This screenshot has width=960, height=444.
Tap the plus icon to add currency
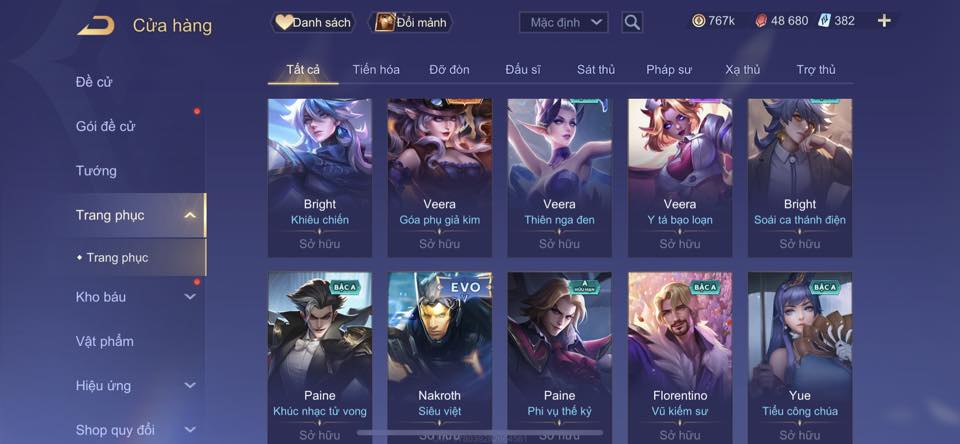point(883,21)
